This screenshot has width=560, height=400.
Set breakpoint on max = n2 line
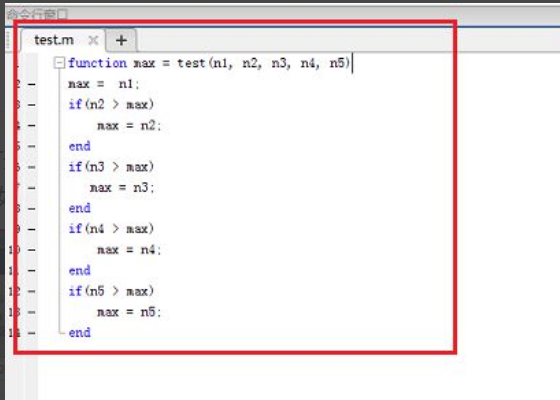(31, 126)
